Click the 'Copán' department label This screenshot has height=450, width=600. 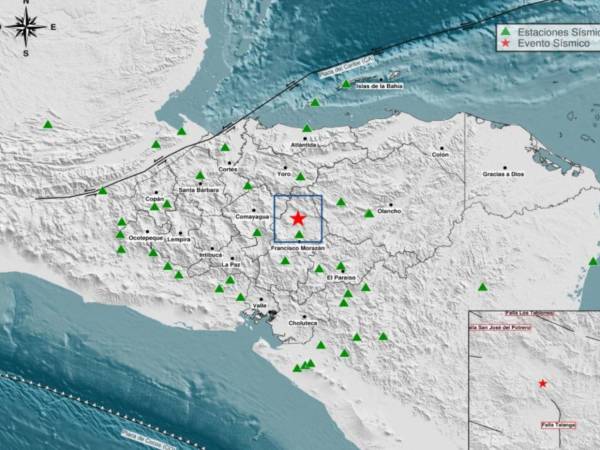[x=155, y=199]
